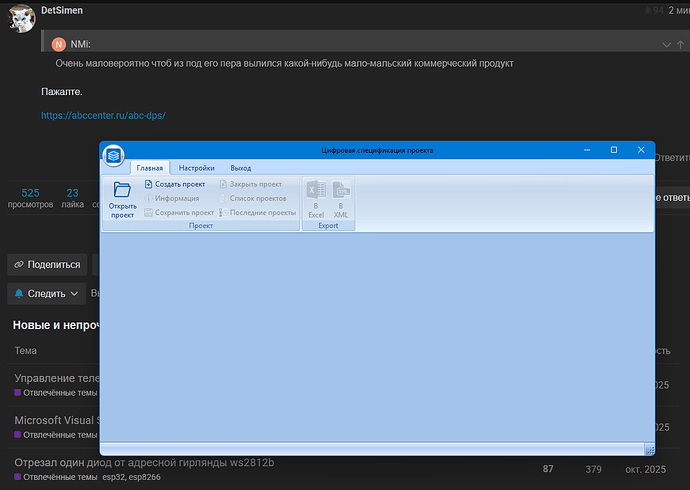Click the round application logo button
This screenshot has height=490, width=690.
coord(114,155)
